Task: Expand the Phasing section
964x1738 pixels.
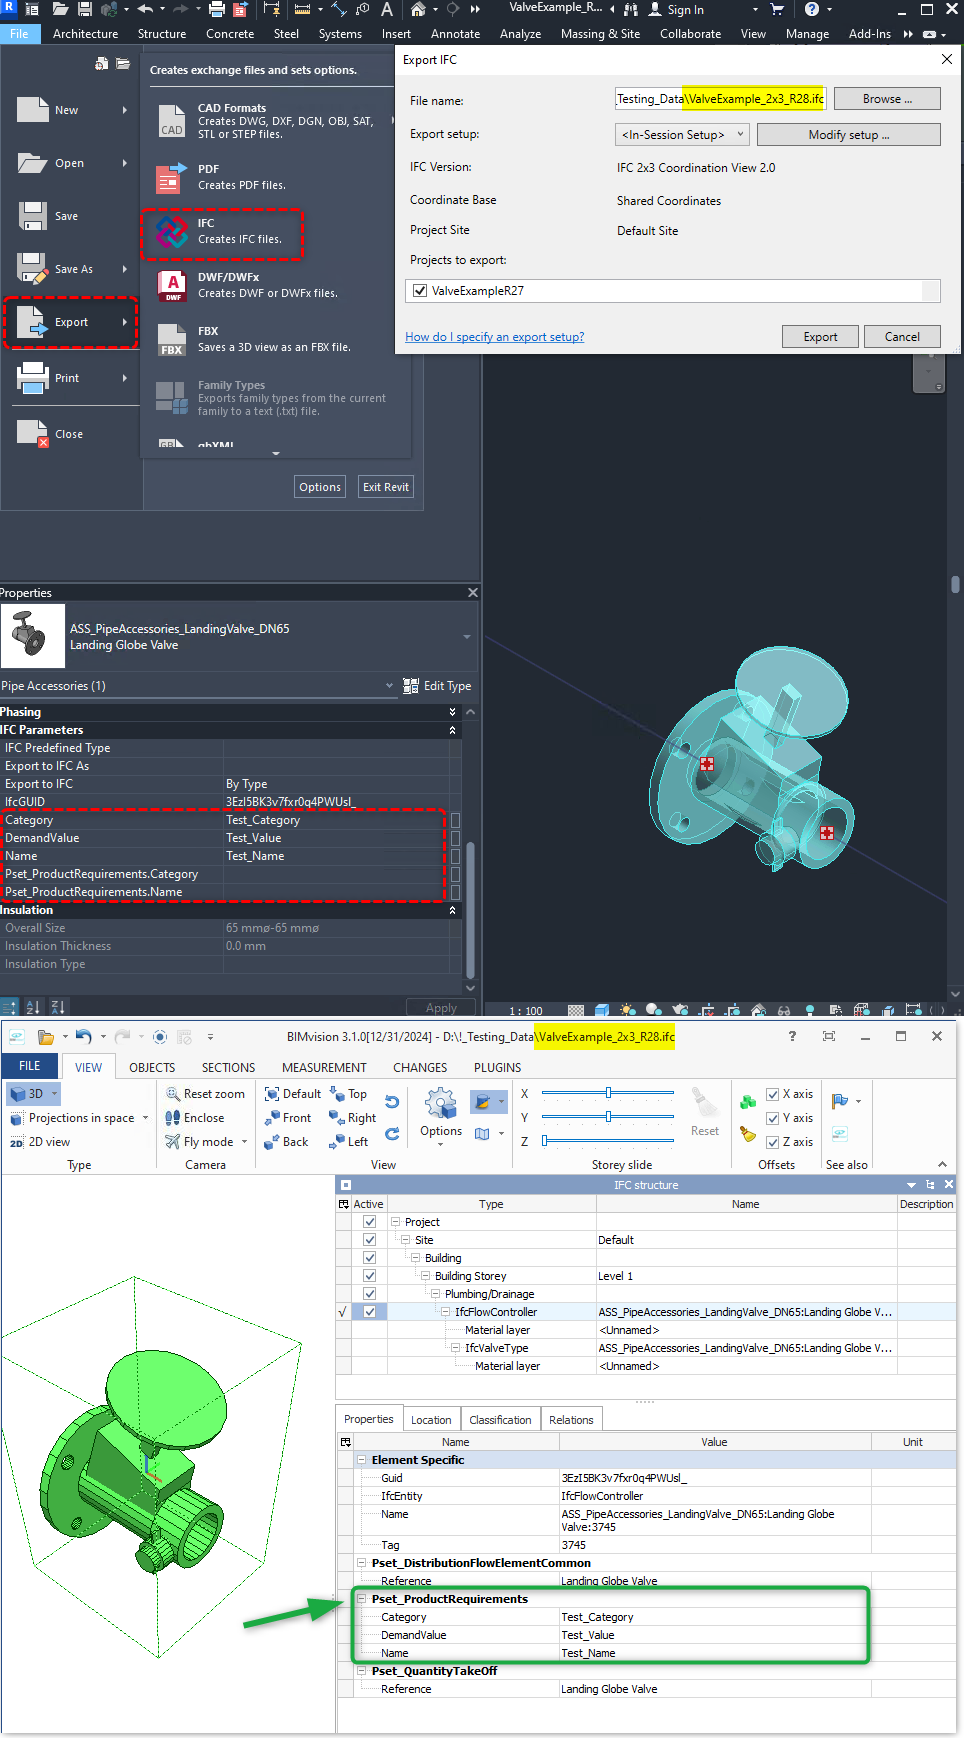Action: pyautogui.click(x=452, y=712)
